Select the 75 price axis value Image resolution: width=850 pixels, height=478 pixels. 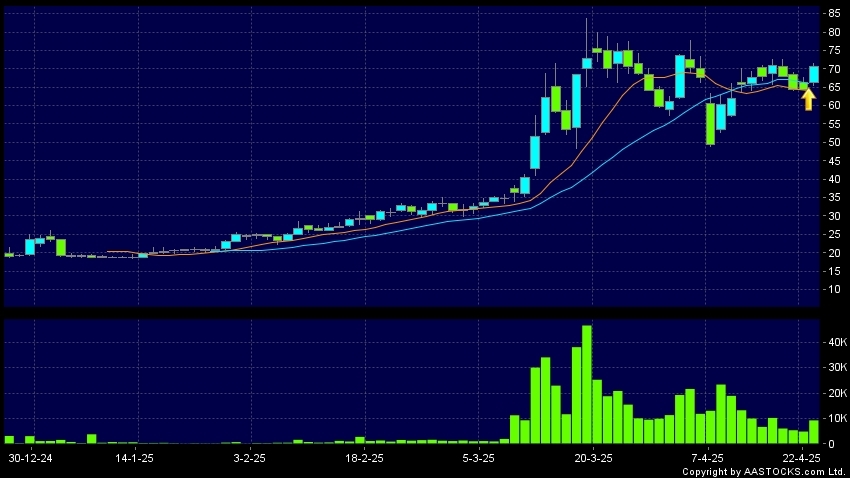pyautogui.click(x=834, y=50)
